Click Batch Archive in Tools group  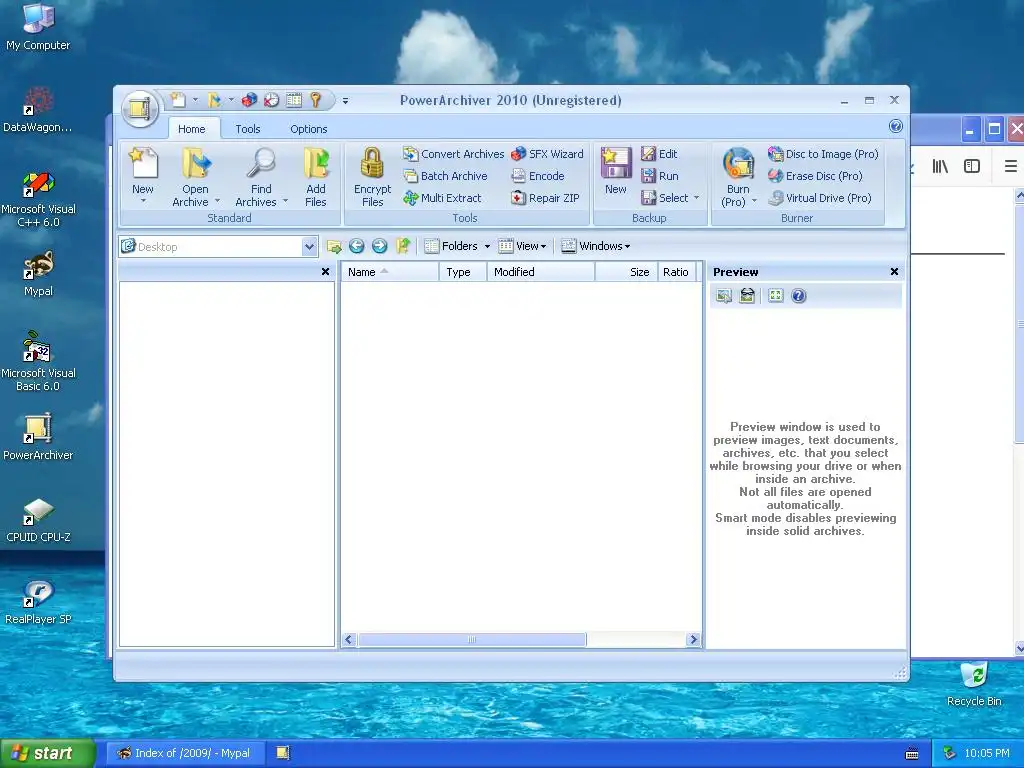[x=445, y=176]
